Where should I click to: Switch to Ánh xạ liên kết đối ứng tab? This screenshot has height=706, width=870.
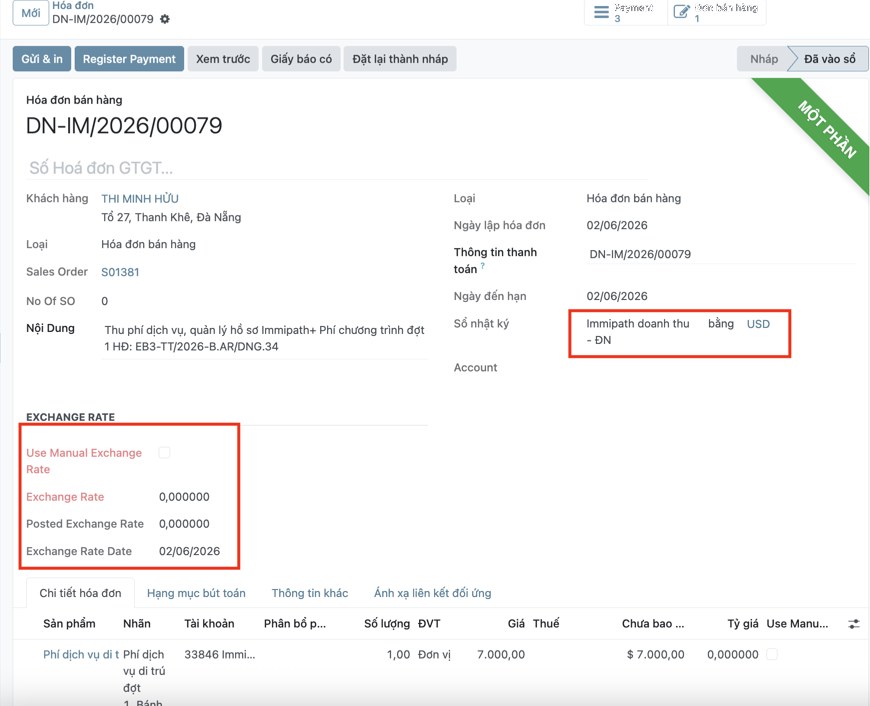pyautogui.click(x=432, y=593)
